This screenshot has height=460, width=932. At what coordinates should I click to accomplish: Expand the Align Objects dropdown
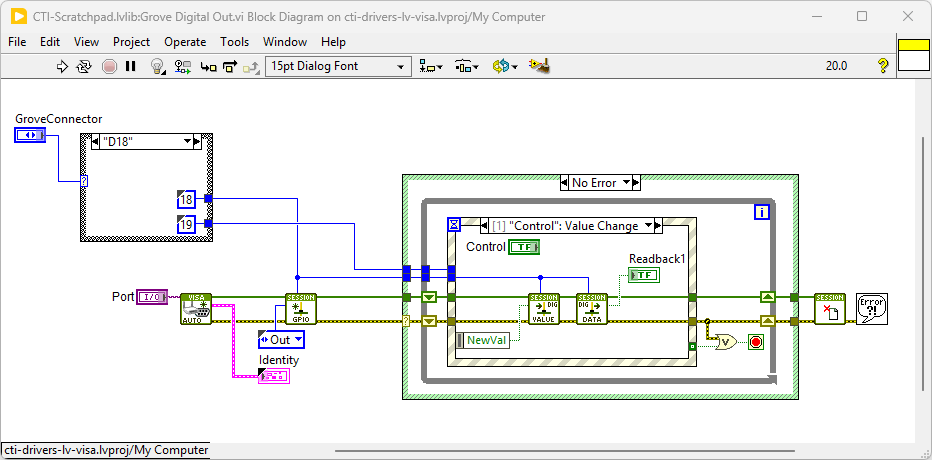[x=432, y=66]
